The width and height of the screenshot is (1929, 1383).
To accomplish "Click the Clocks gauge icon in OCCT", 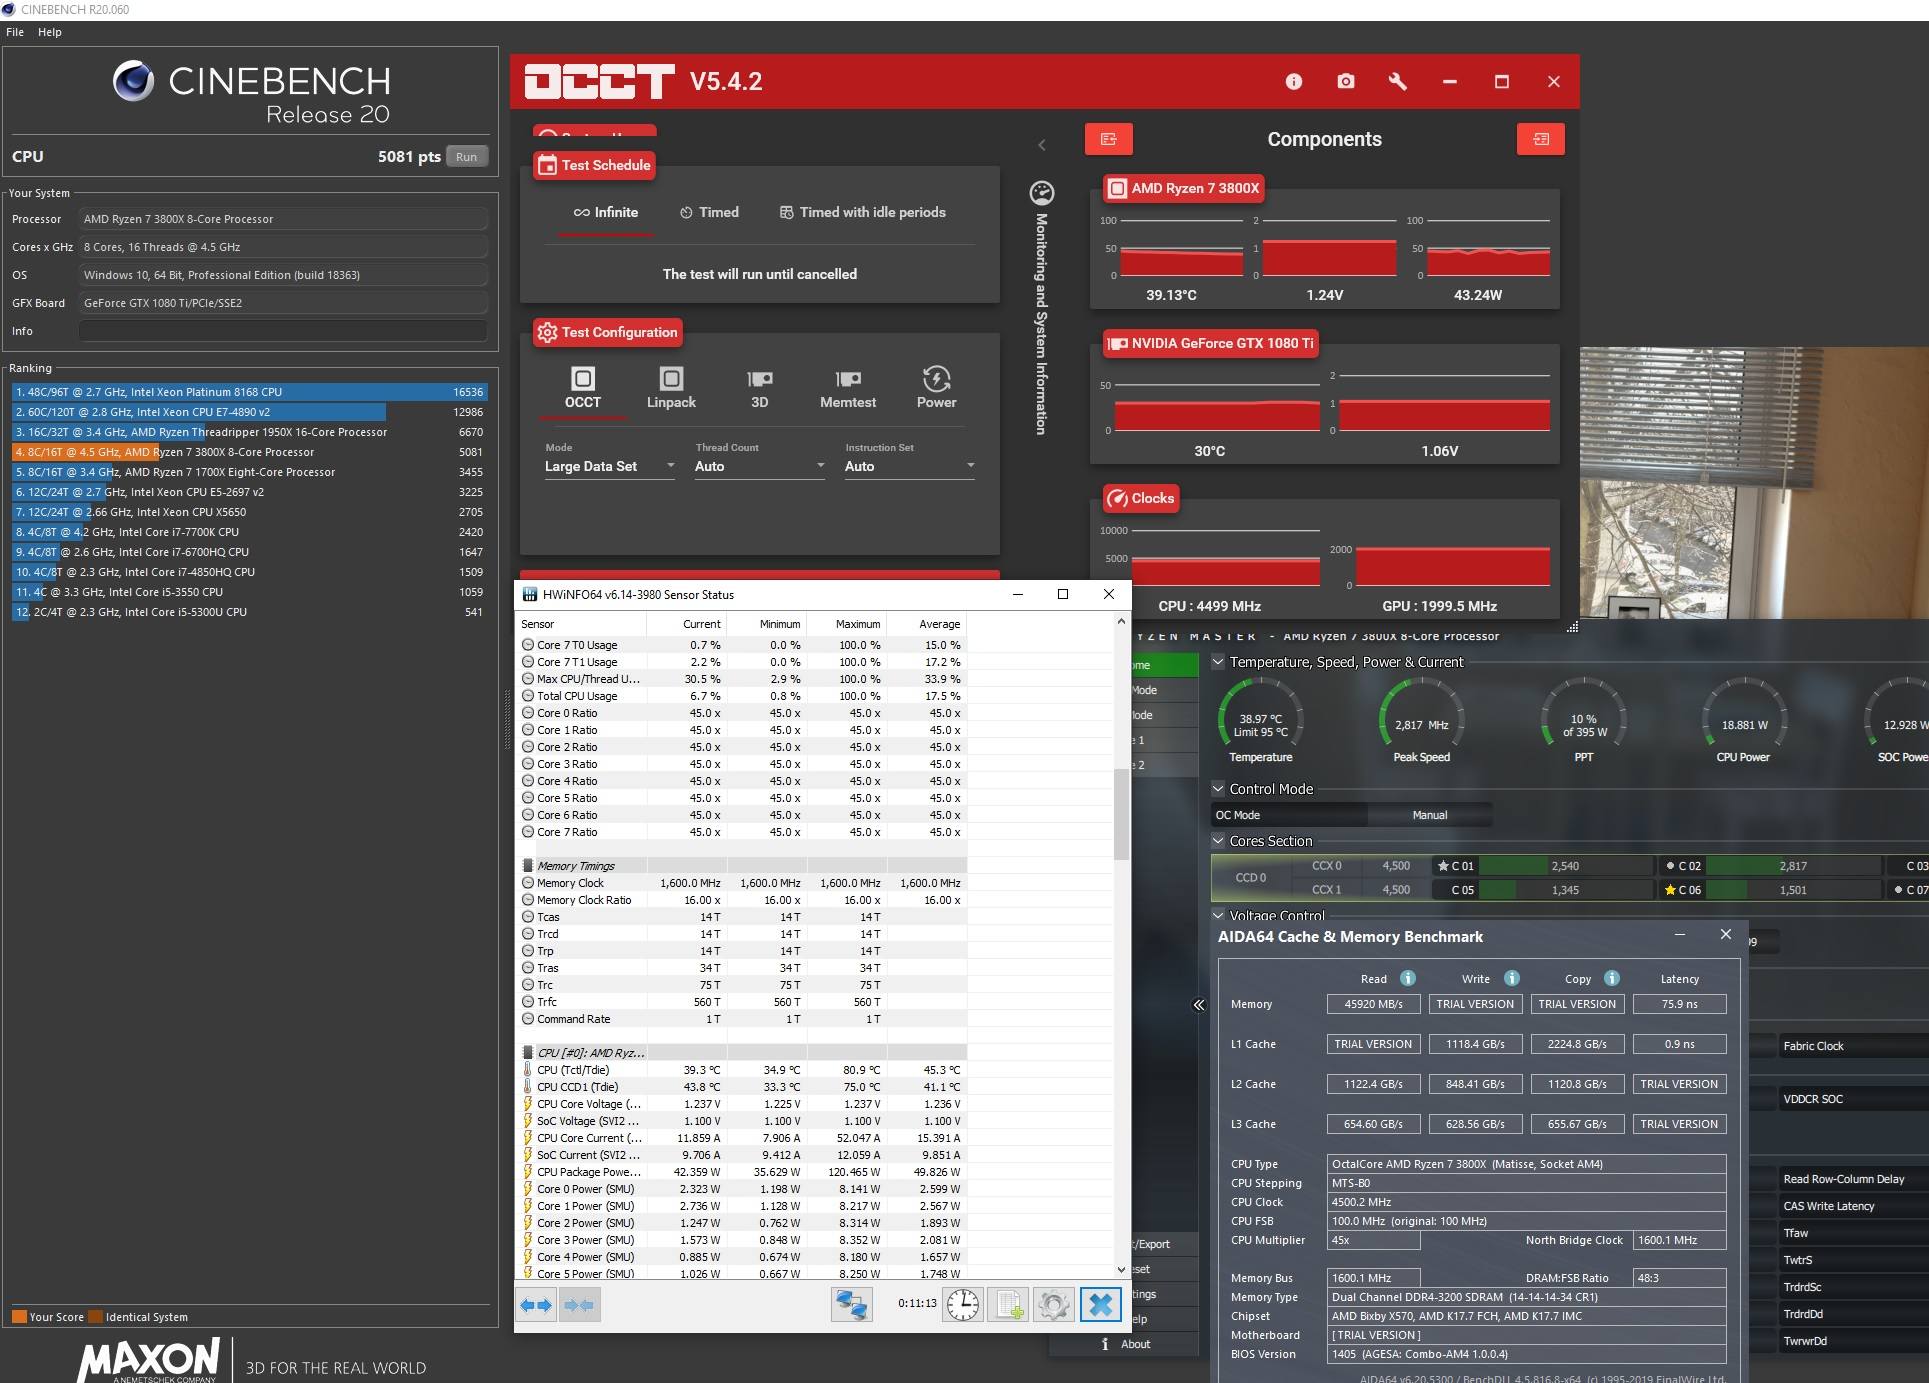I will (x=1116, y=499).
